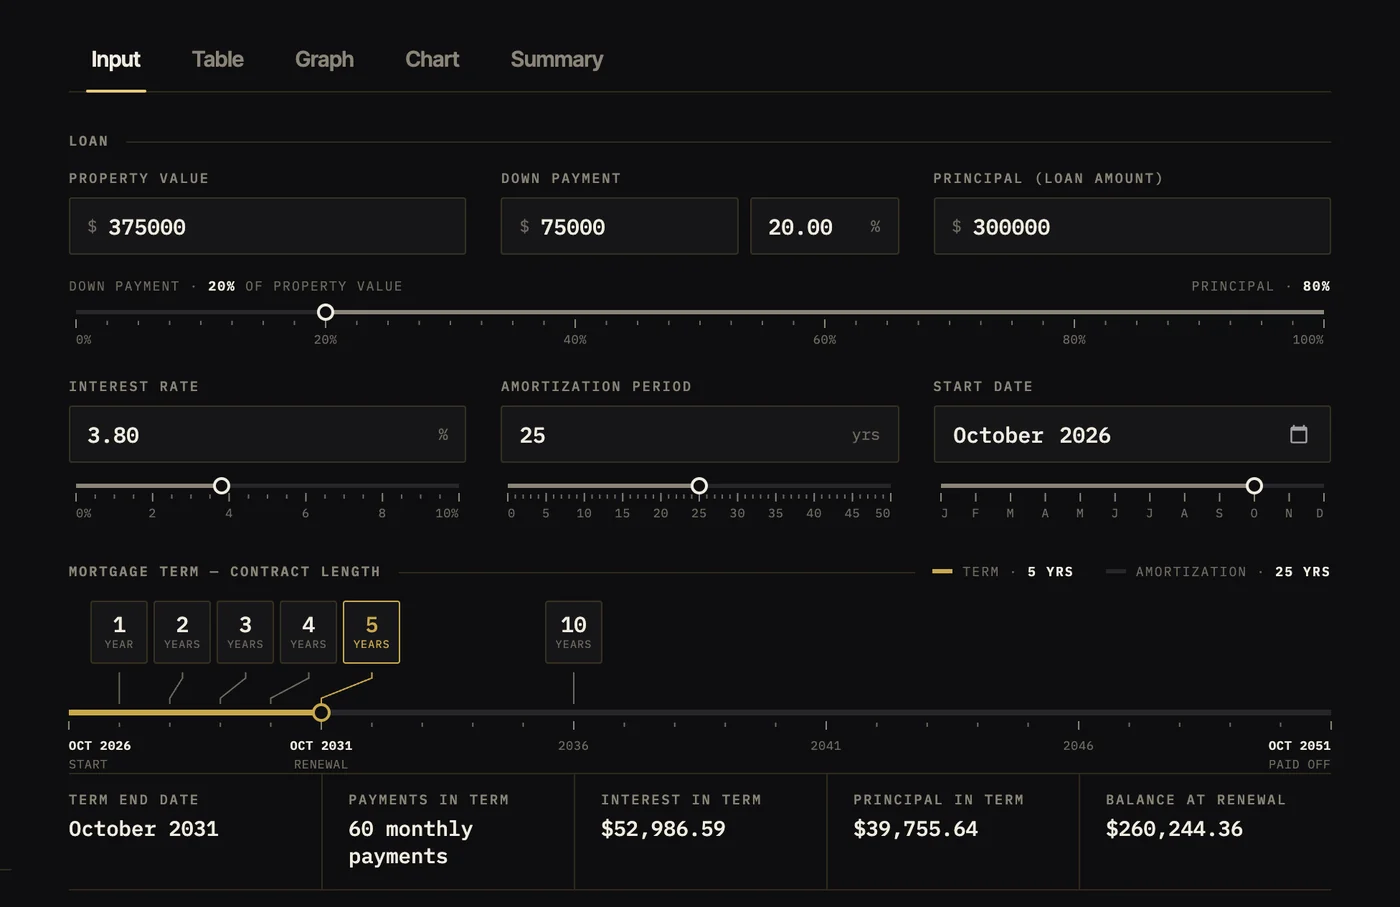Viewport: 1400px width, 907px height.
Task: Click the Principal loan amount field
Action: [x=1132, y=226]
